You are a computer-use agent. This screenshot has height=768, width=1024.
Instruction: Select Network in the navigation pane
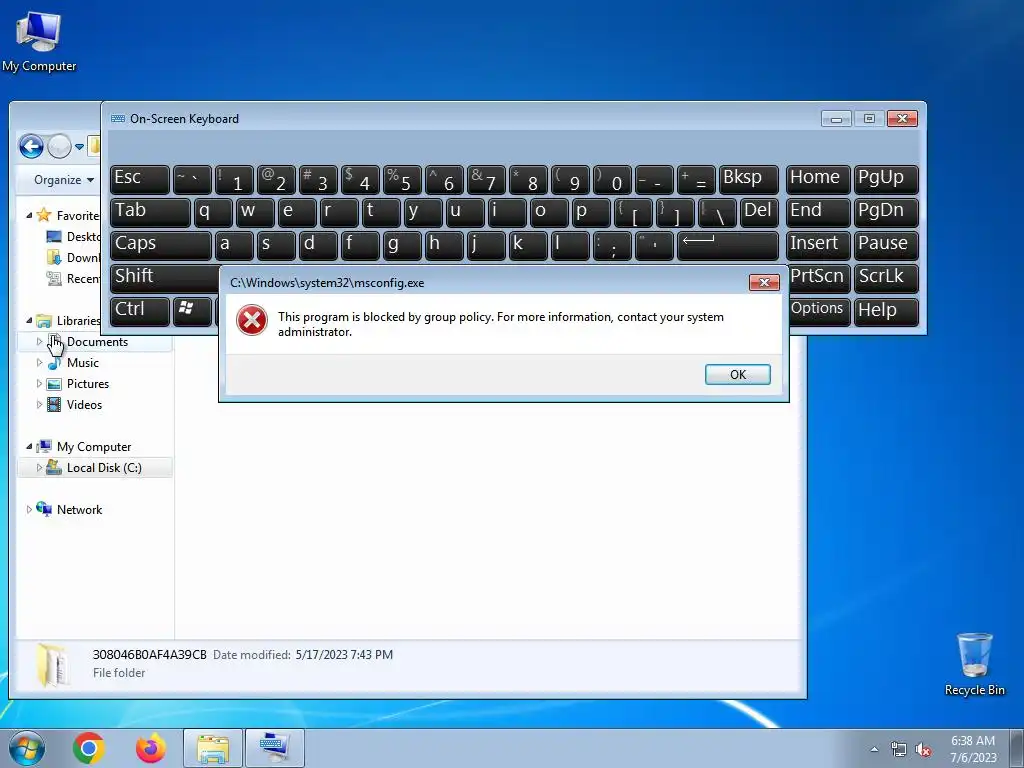(79, 509)
